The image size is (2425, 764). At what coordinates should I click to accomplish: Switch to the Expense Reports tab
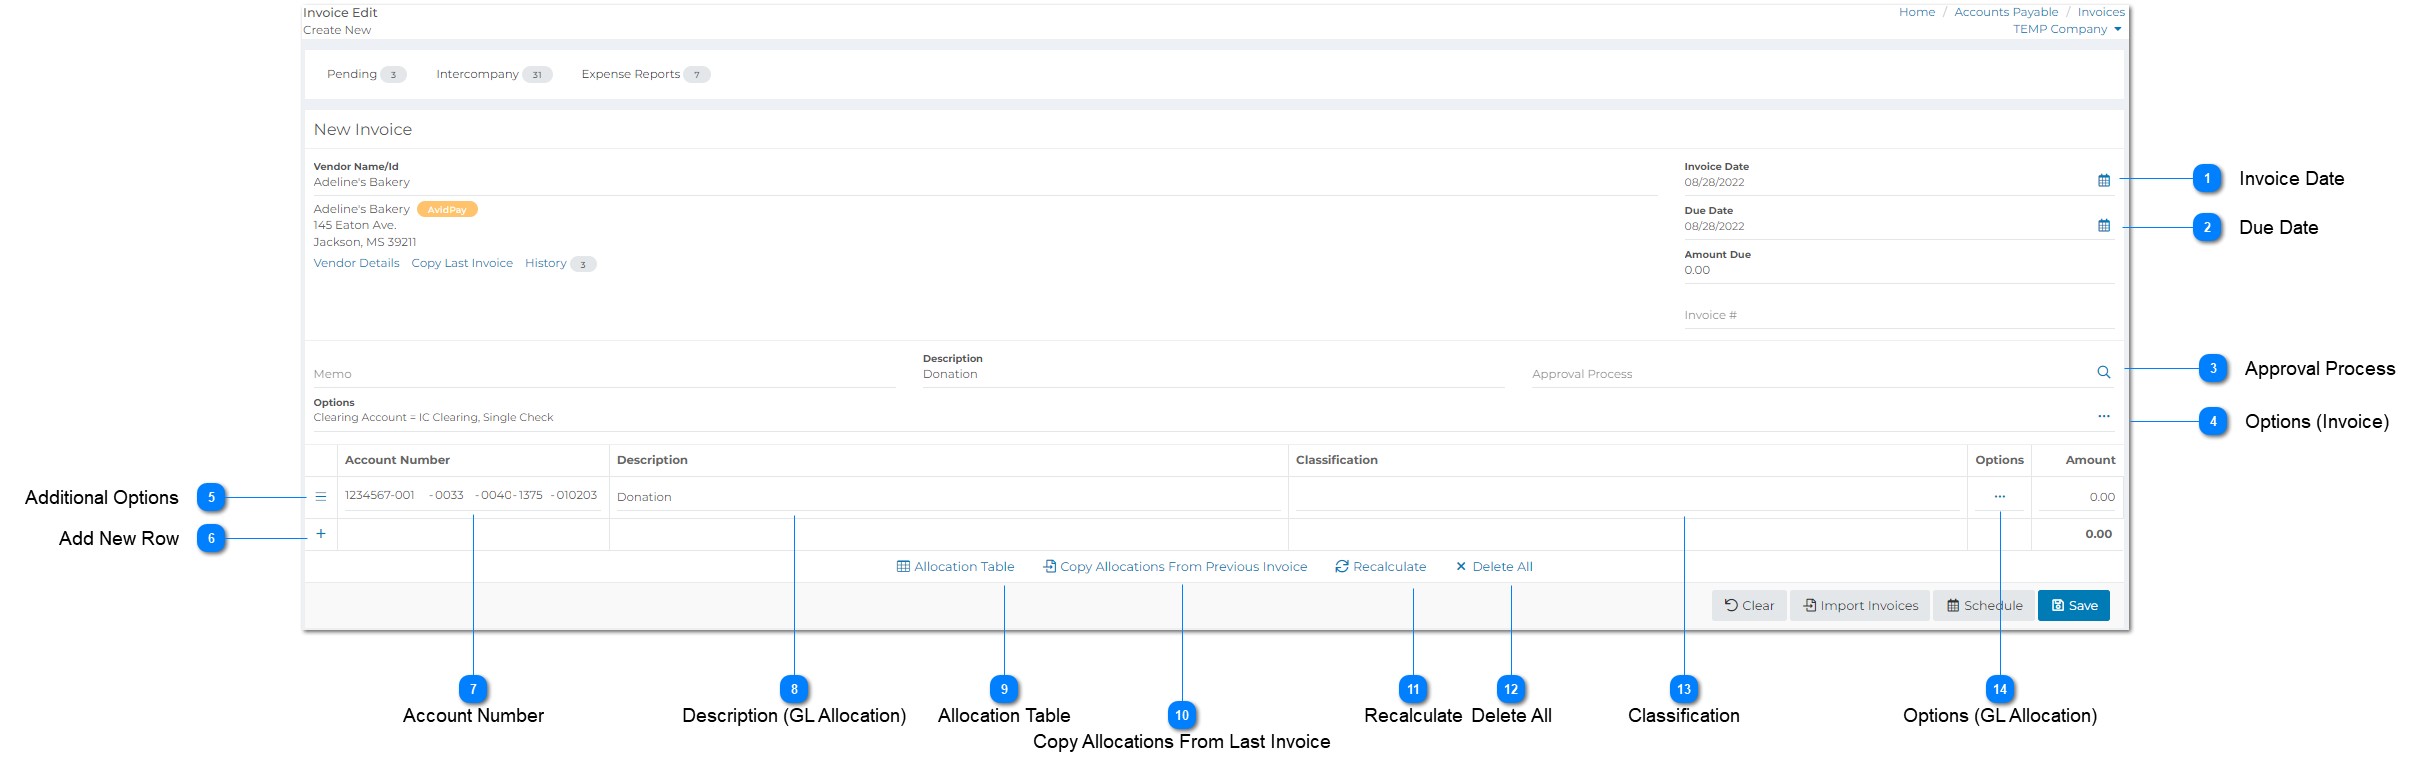[646, 74]
